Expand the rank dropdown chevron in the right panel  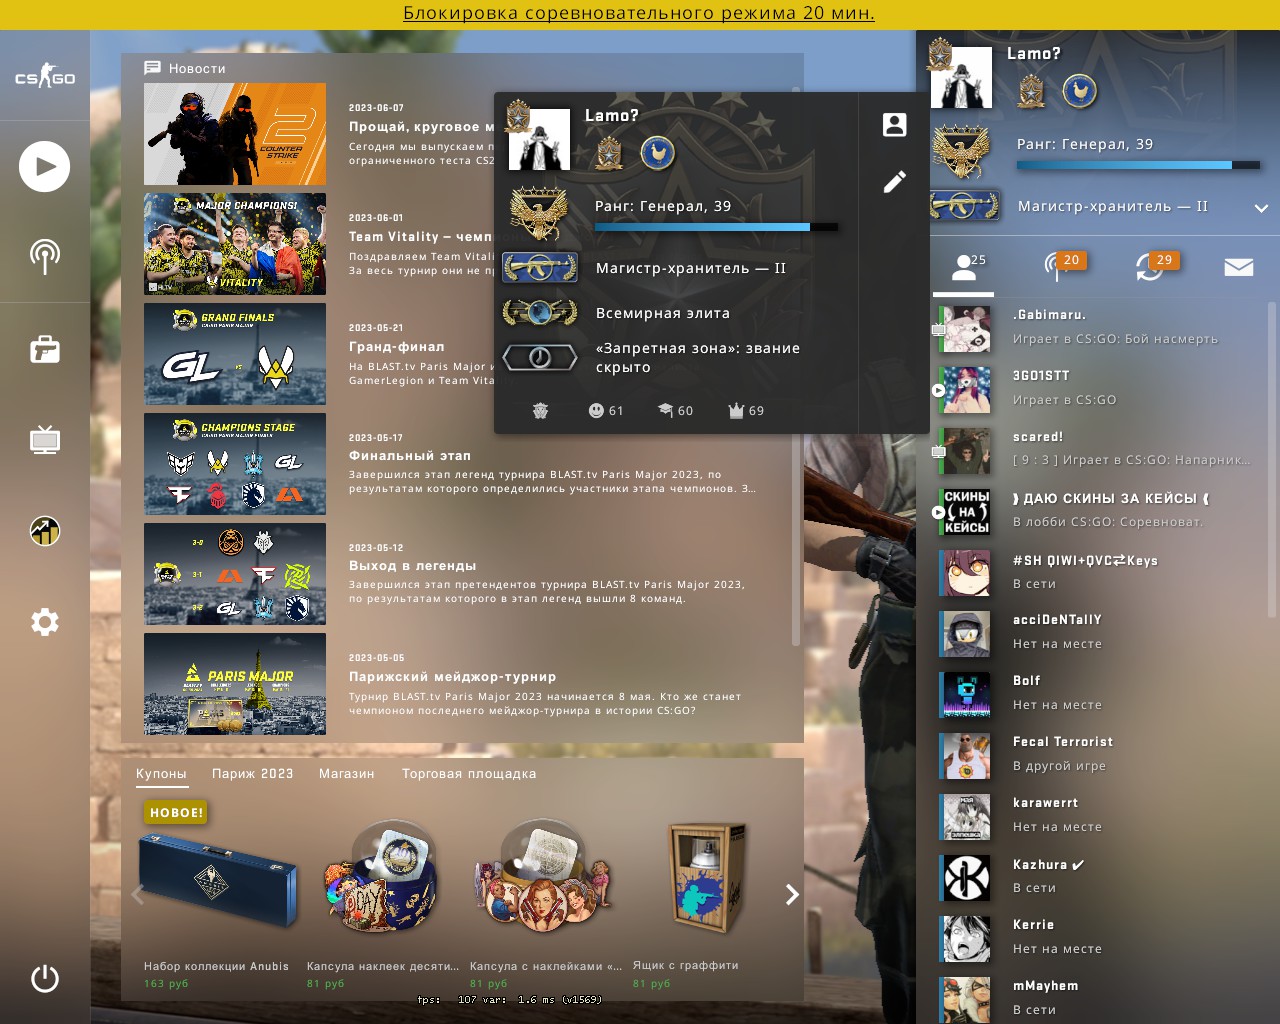pos(1261,208)
